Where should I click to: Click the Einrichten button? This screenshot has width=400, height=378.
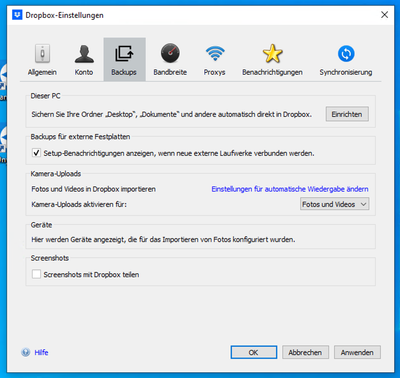point(347,114)
